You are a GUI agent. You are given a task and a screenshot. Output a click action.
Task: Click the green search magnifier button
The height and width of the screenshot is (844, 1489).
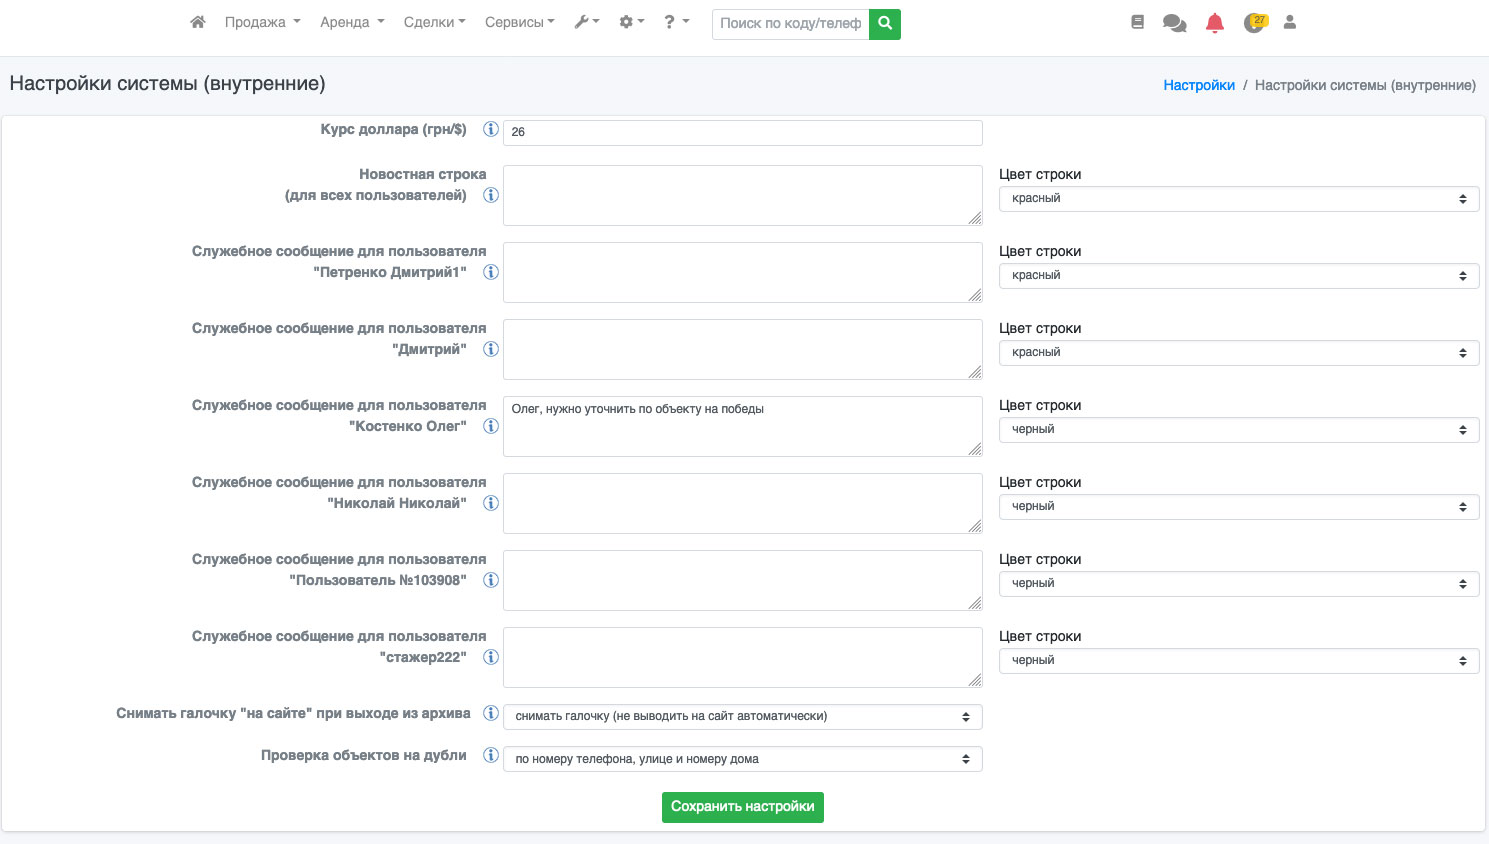[885, 24]
